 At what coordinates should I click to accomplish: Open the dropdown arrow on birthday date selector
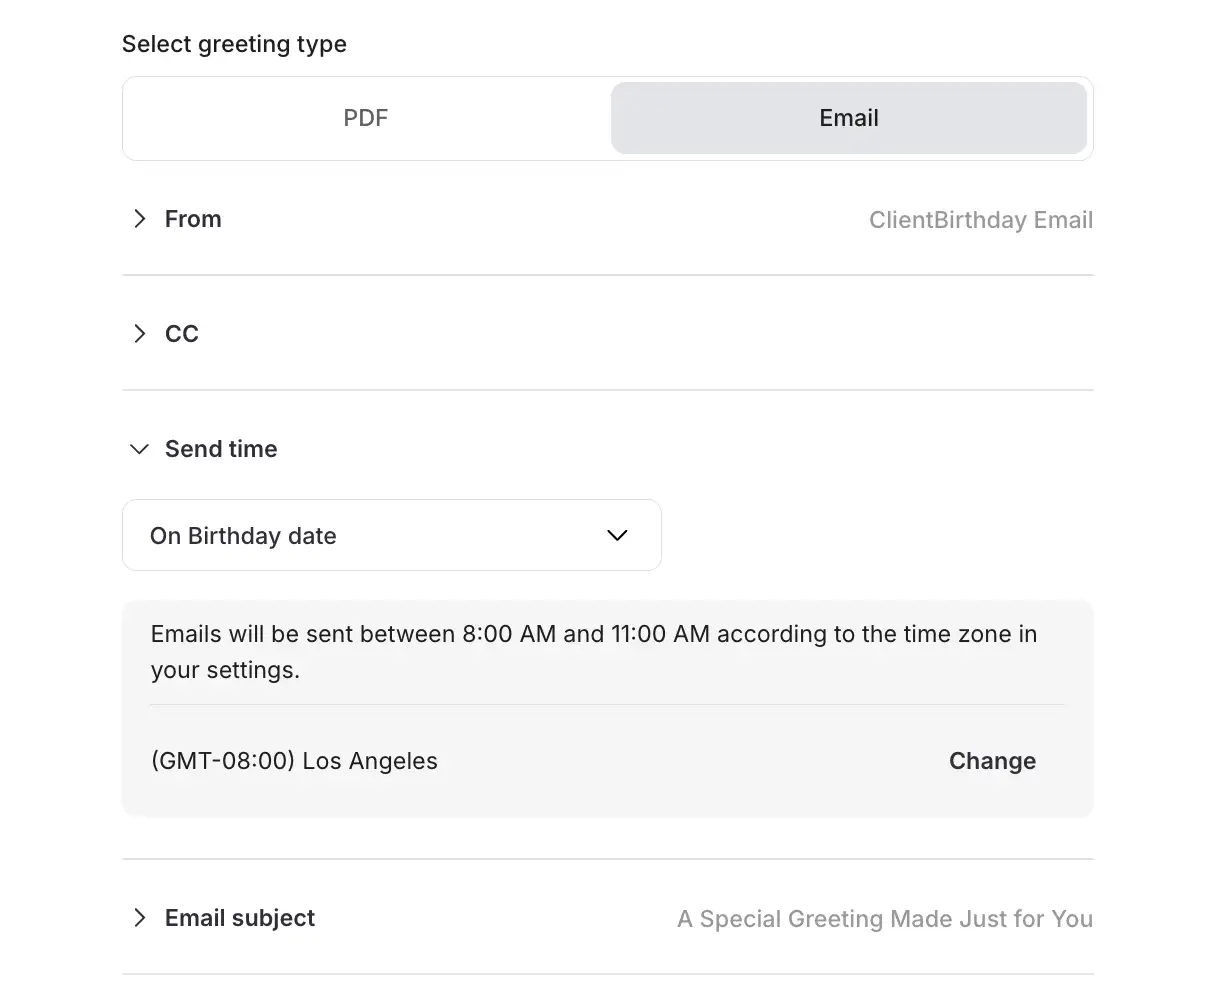coord(617,535)
